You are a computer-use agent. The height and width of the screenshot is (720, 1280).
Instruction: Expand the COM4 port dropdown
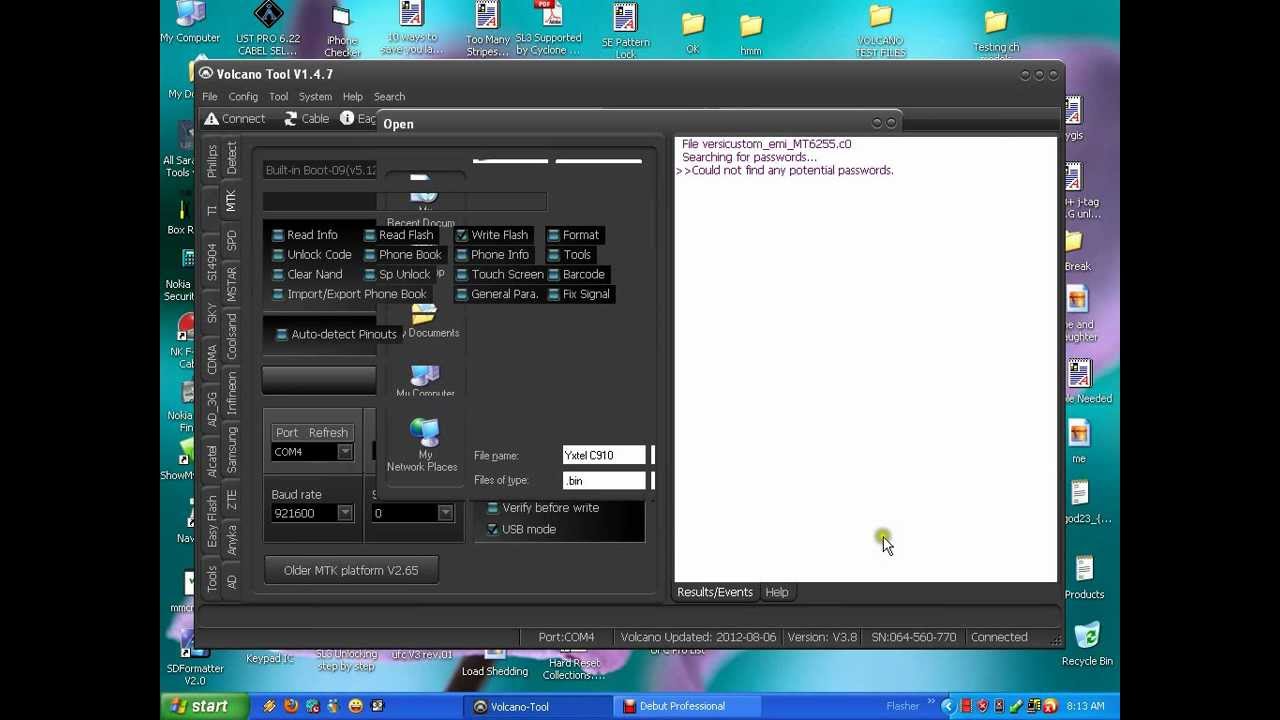point(344,452)
